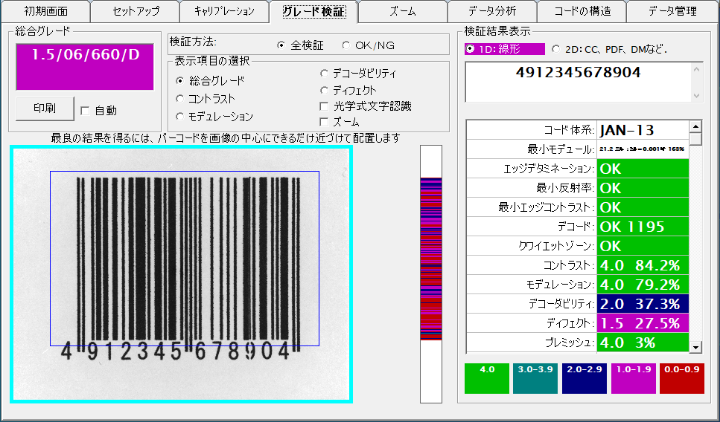Click the エッジデタミネーション OK result
Image resolution: width=720 pixels, height=422 pixels.
point(643,169)
